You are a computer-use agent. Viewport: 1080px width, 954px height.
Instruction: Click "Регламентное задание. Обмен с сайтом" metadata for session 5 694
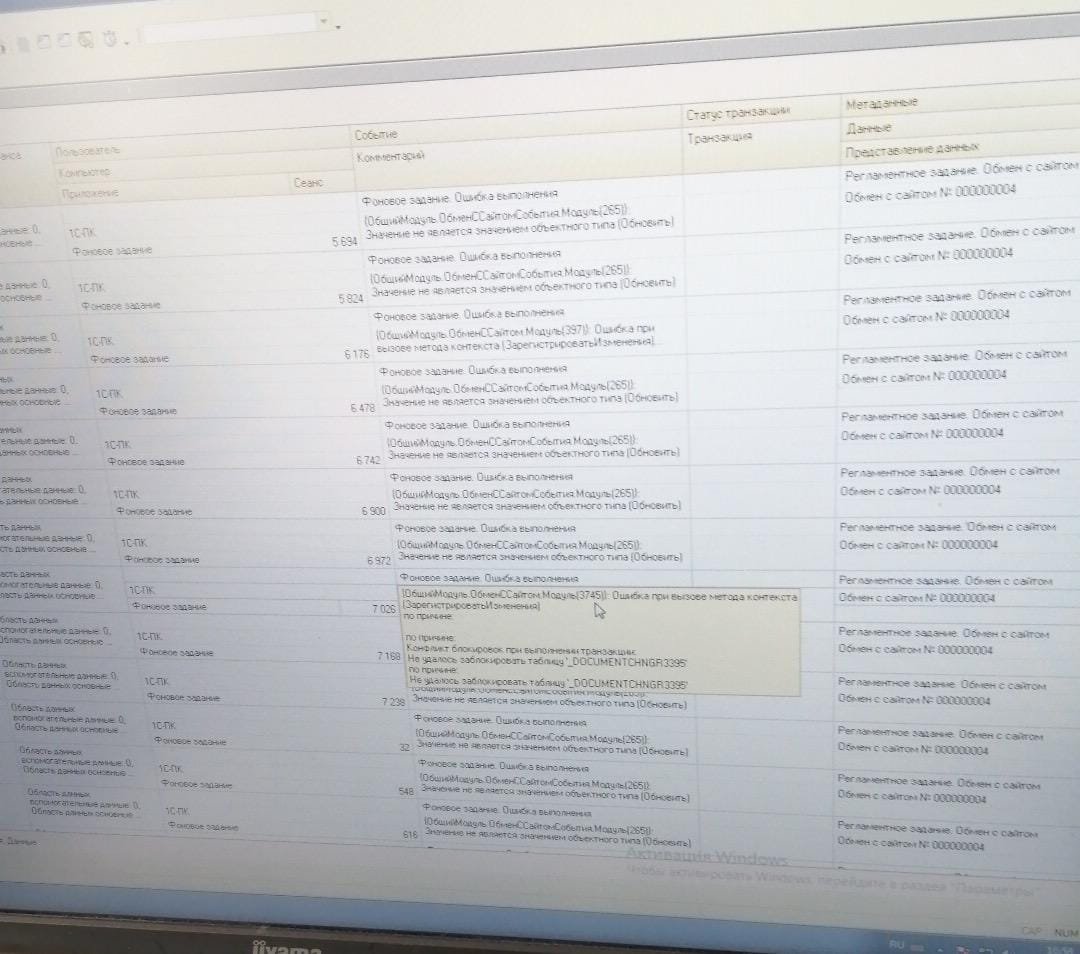pyautogui.click(x=962, y=170)
